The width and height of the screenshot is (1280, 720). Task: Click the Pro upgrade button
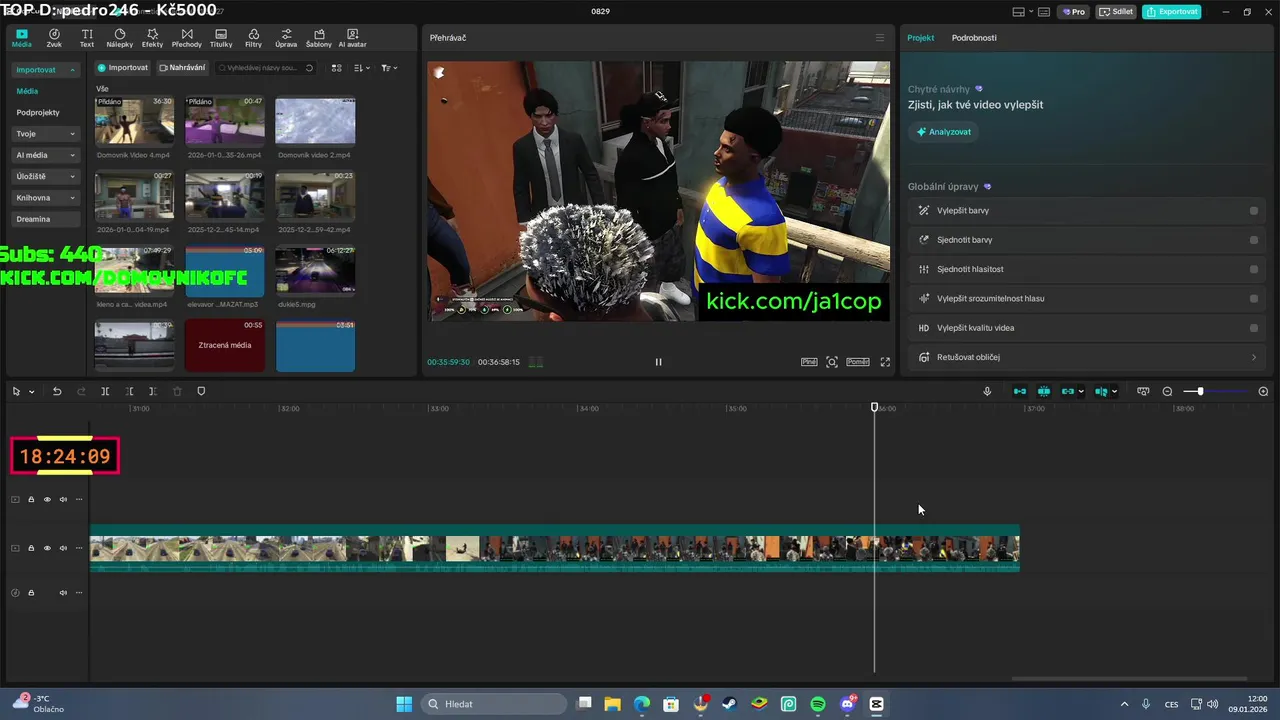click(x=1074, y=12)
